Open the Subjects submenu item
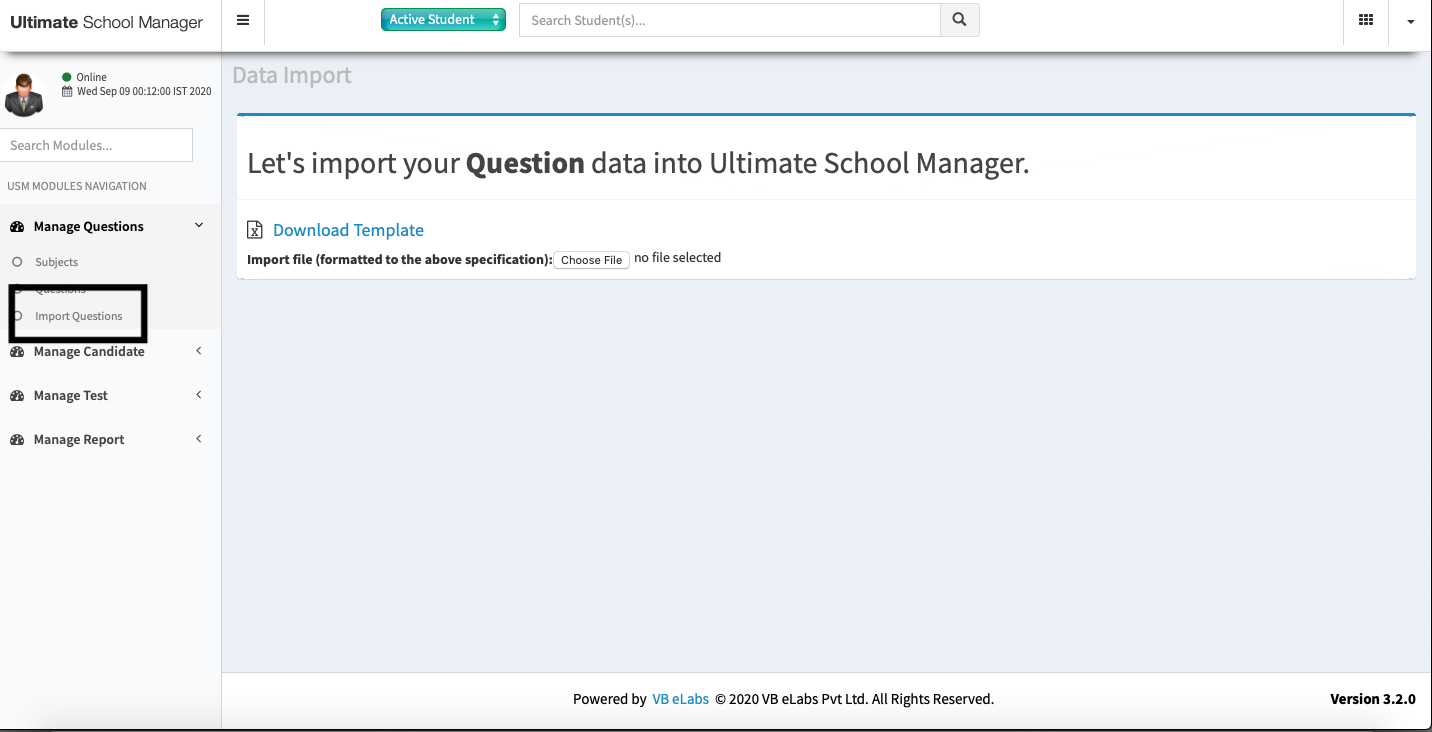 pyautogui.click(x=56, y=262)
